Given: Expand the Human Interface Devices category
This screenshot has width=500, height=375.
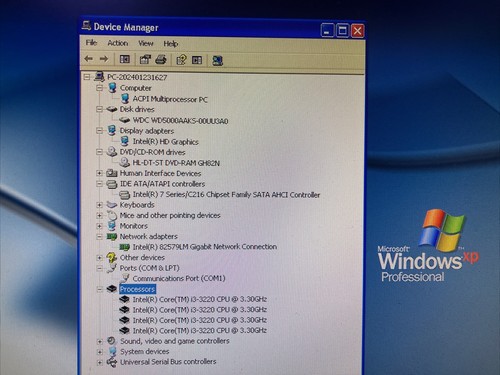Looking at the screenshot, I should (x=99, y=173).
